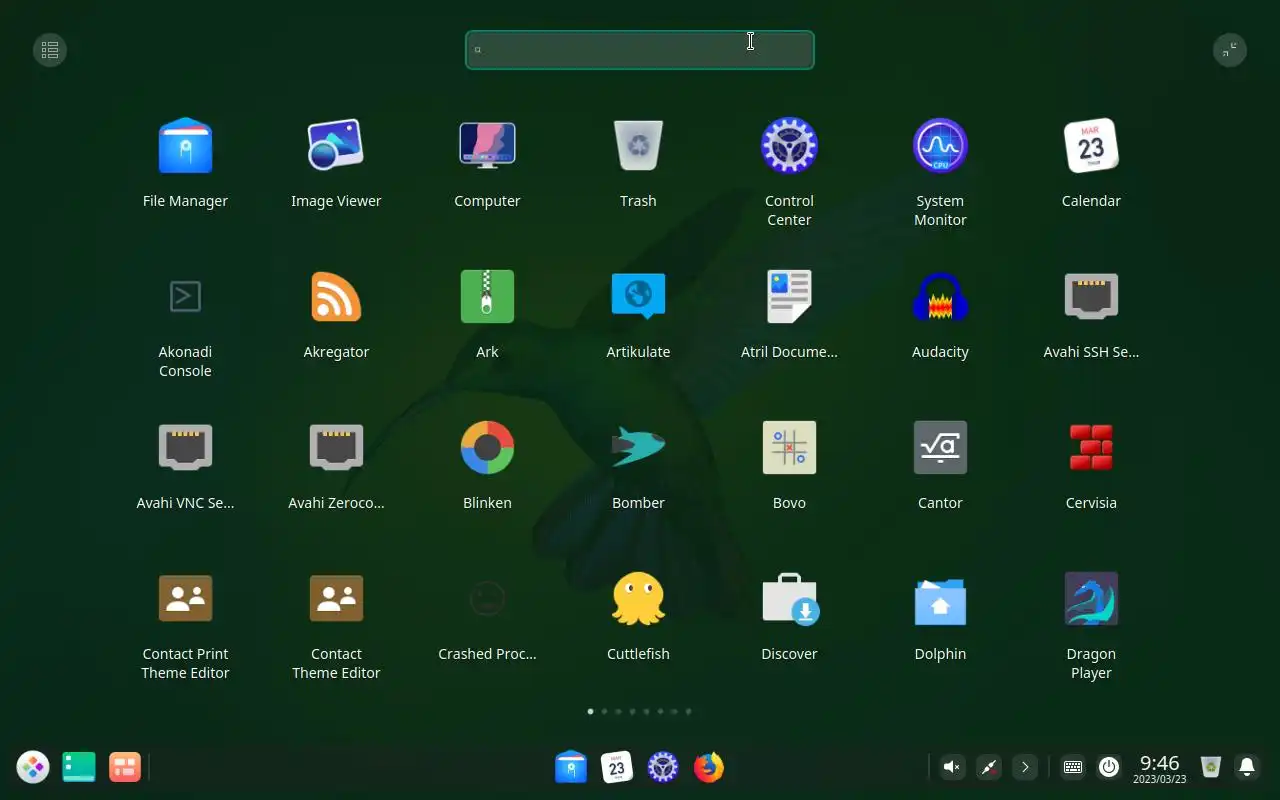Open Avahi SSH Server Browser

point(1091,297)
